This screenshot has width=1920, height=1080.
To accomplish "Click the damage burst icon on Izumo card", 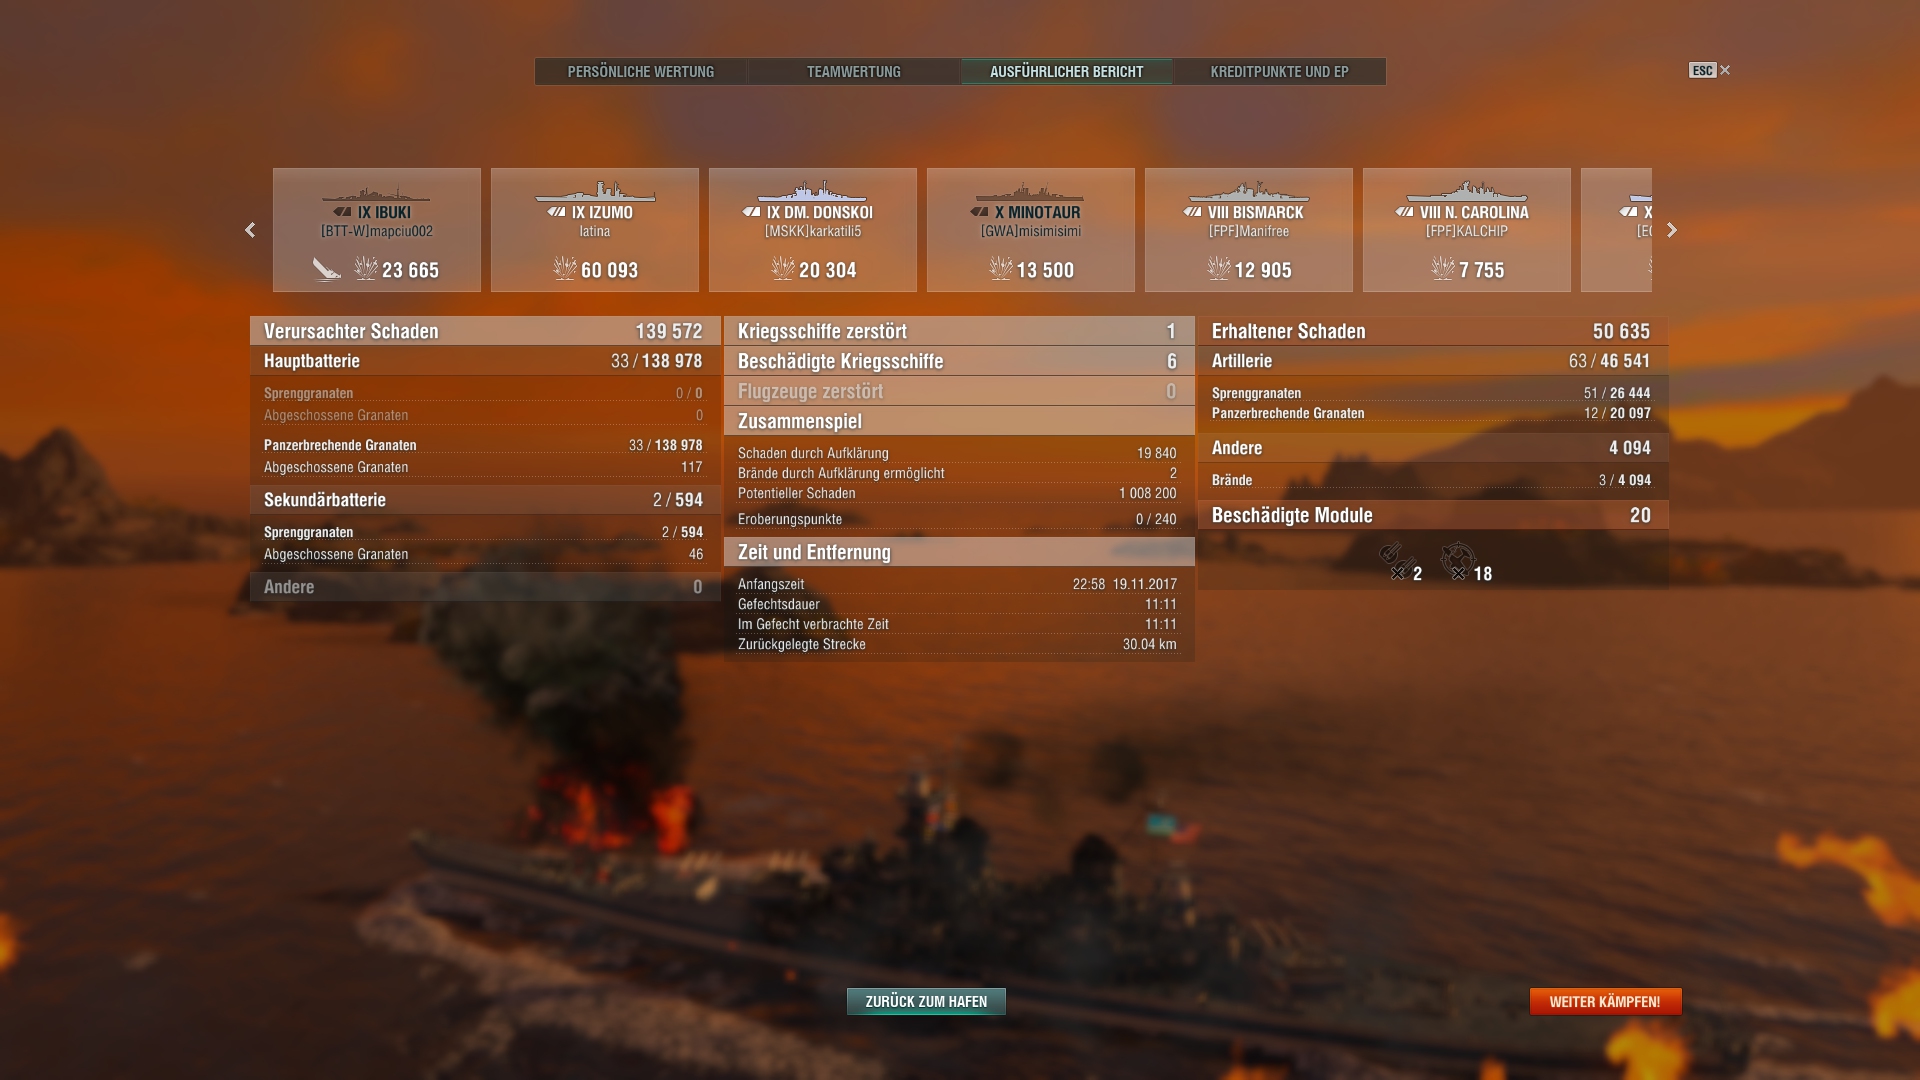I will 565,268.
